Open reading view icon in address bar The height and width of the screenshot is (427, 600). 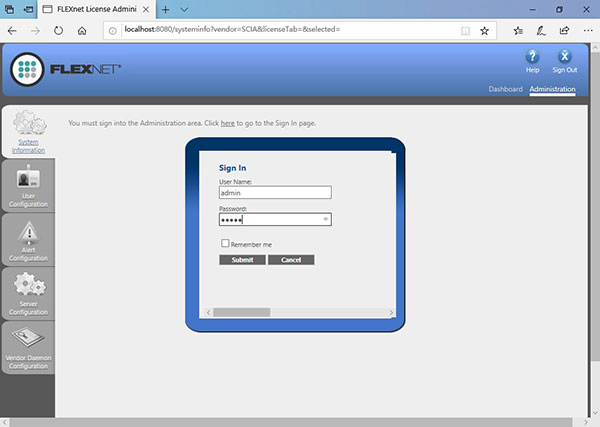tap(465, 31)
